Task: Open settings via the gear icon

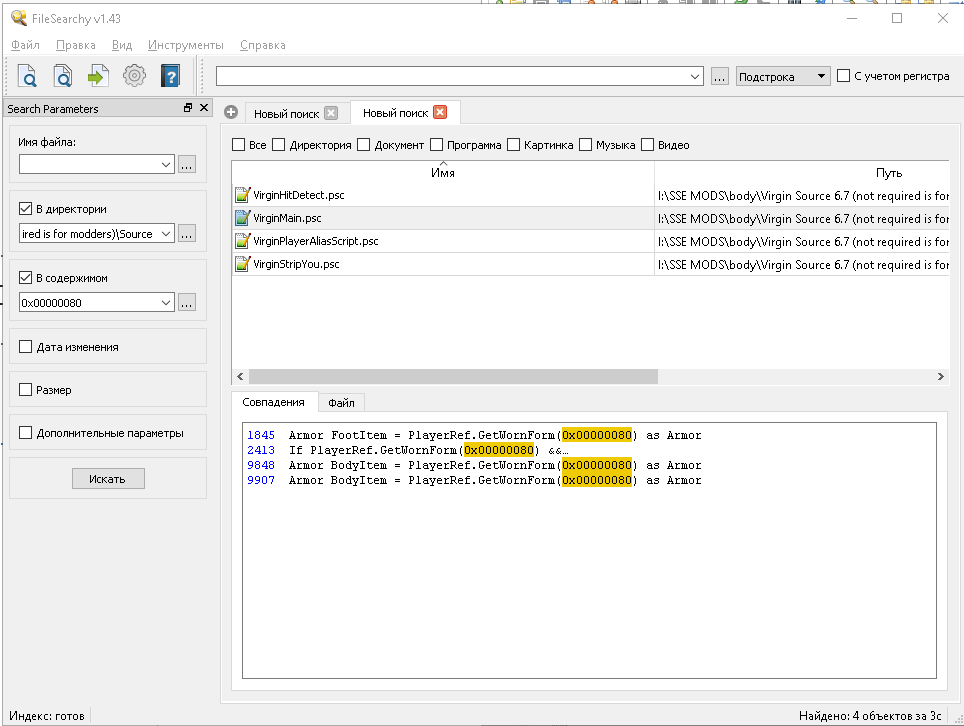Action: pyautogui.click(x=134, y=76)
